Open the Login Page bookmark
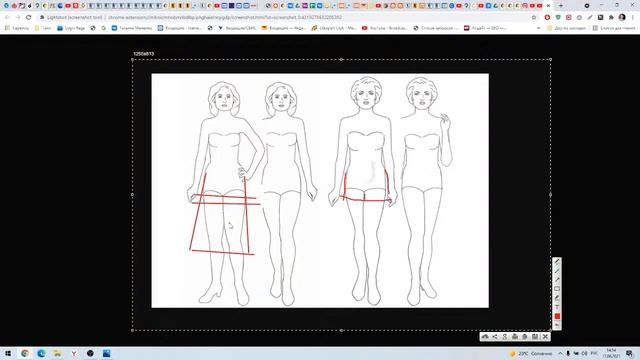The image size is (640, 360). (x=71, y=28)
